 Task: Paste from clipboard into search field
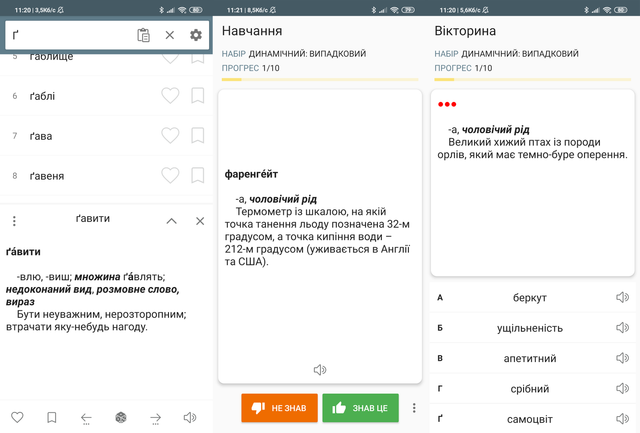[144, 35]
